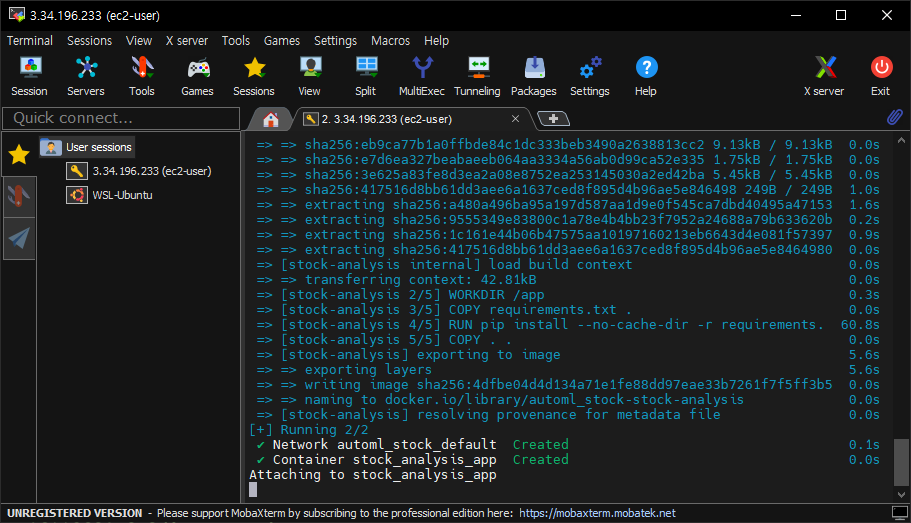Open the Settings menu in menu bar
The width and height of the screenshot is (911, 523).
(335, 41)
